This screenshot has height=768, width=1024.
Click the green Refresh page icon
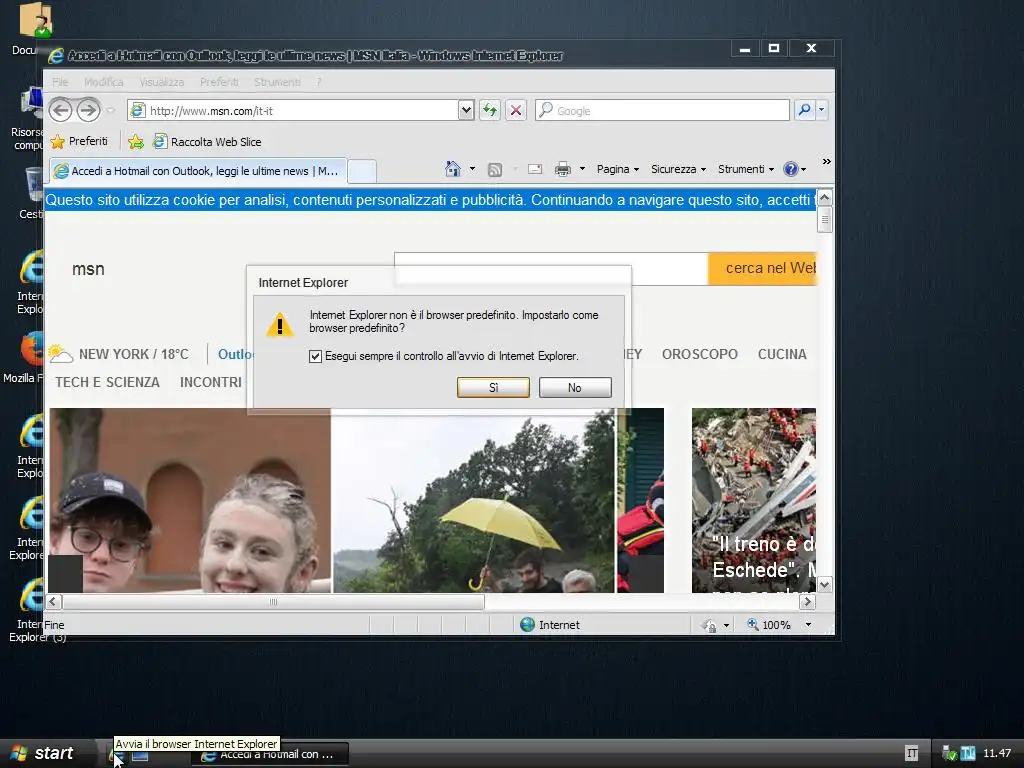coord(489,110)
